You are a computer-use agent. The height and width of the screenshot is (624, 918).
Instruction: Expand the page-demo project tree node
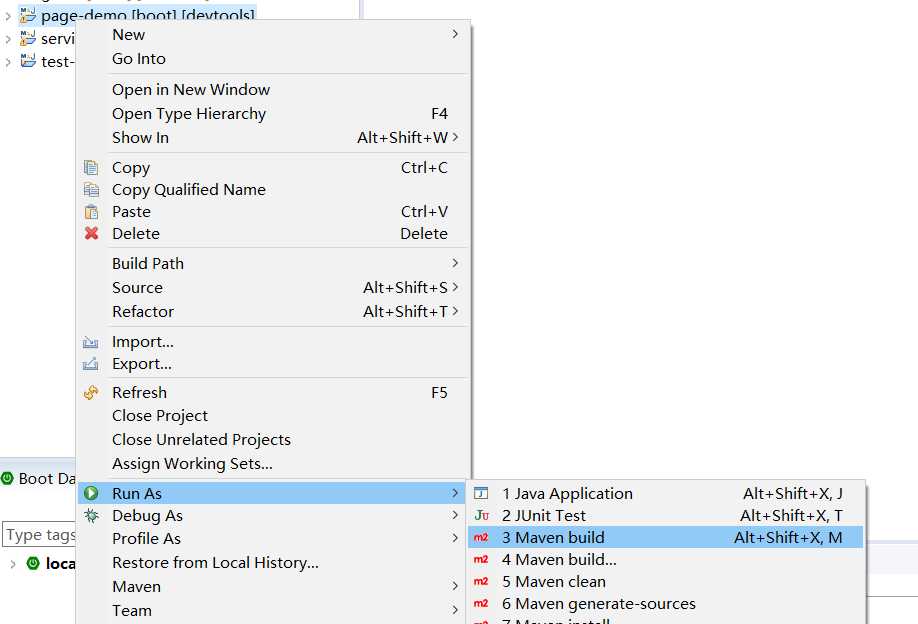click(x=8, y=16)
